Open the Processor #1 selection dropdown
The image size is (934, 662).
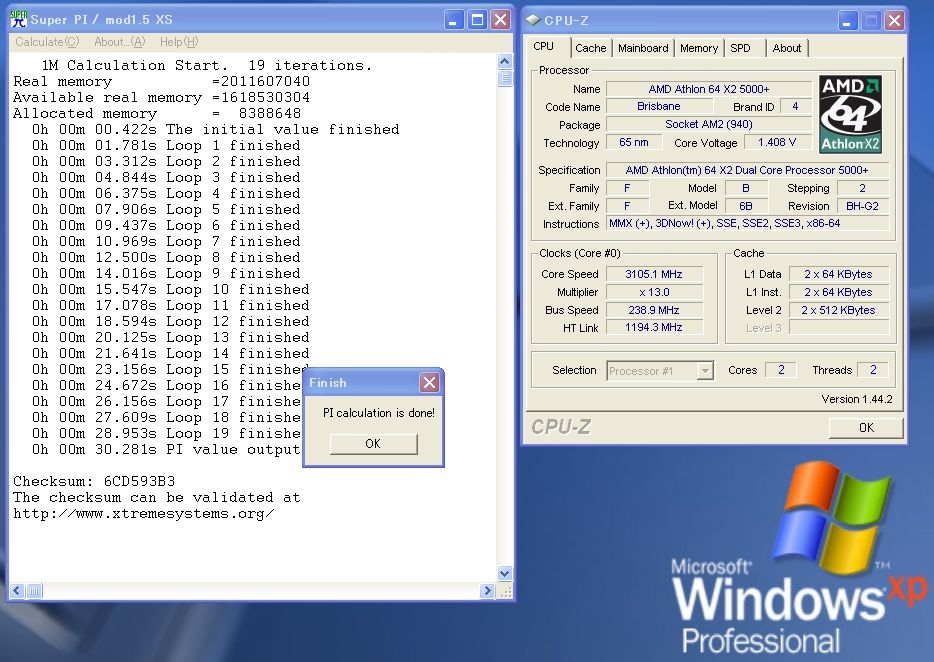pyautogui.click(x=705, y=371)
